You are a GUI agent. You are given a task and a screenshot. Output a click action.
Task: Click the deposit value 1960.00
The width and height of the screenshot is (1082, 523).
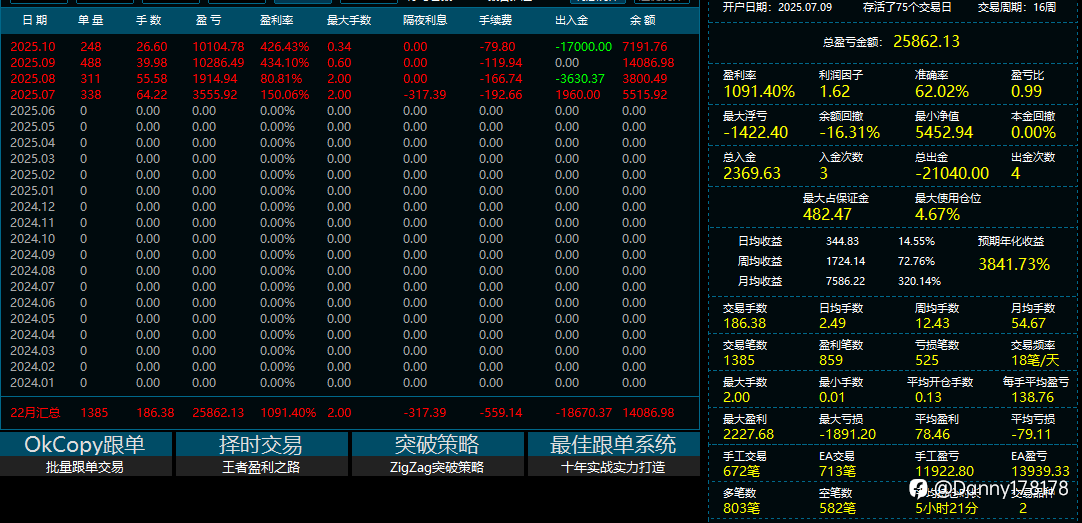click(x=576, y=95)
